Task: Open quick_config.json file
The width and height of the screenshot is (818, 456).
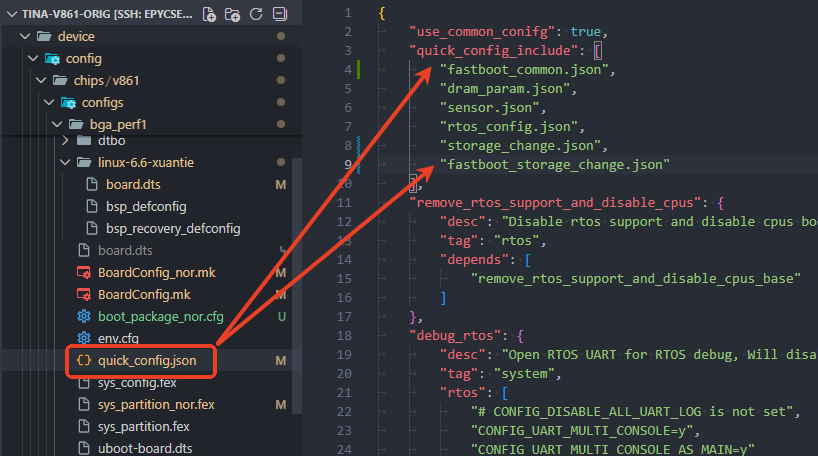Action: [147, 359]
